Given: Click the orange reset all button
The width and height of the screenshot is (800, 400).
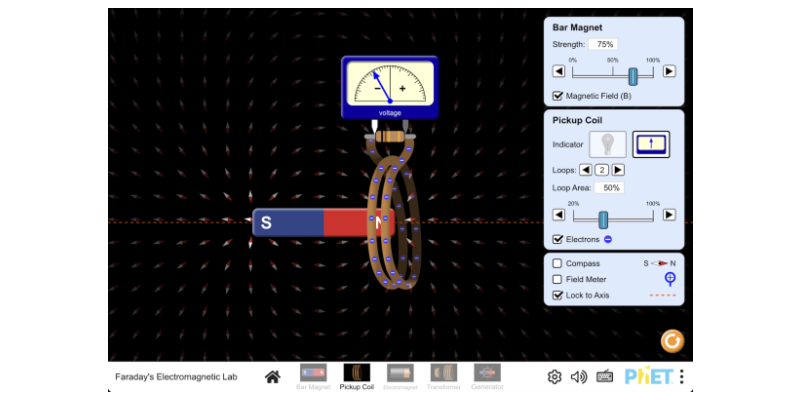Looking at the screenshot, I should click(x=673, y=341).
